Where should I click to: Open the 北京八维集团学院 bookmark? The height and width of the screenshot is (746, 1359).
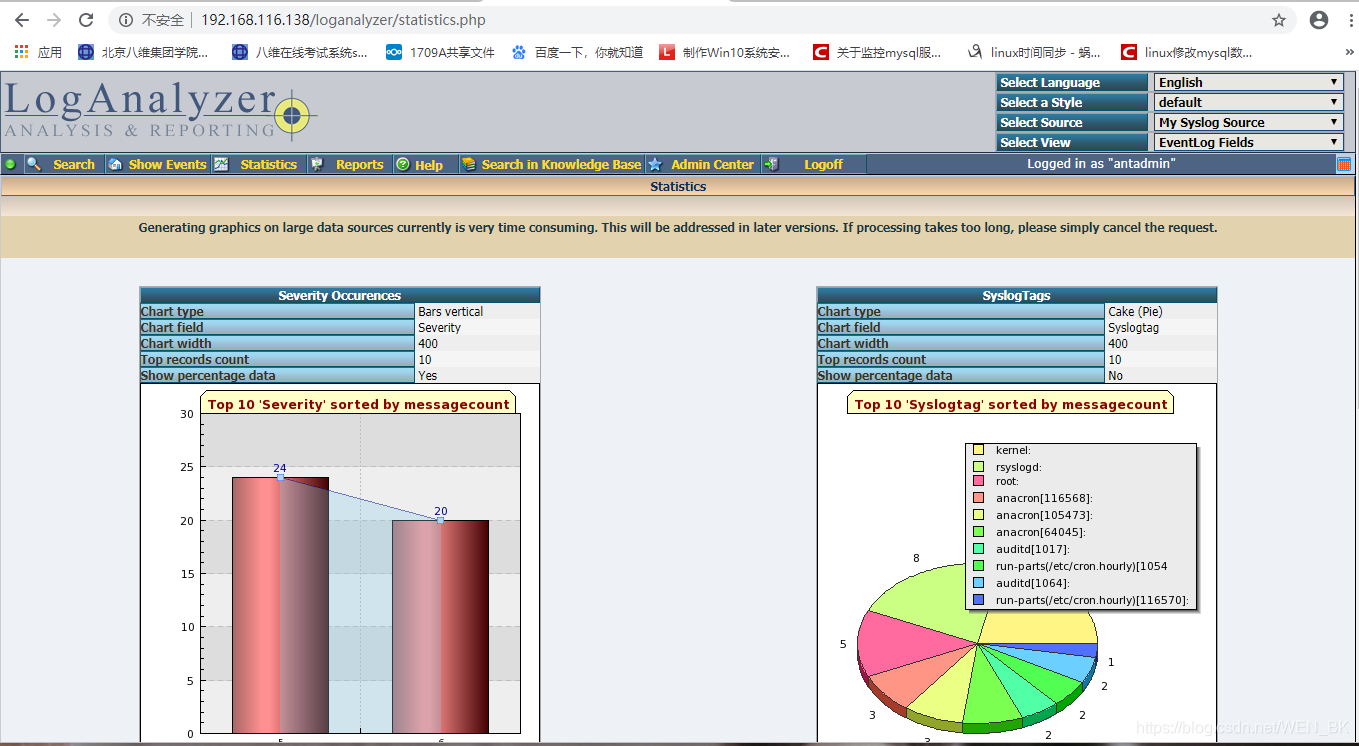tap(144, 52)
